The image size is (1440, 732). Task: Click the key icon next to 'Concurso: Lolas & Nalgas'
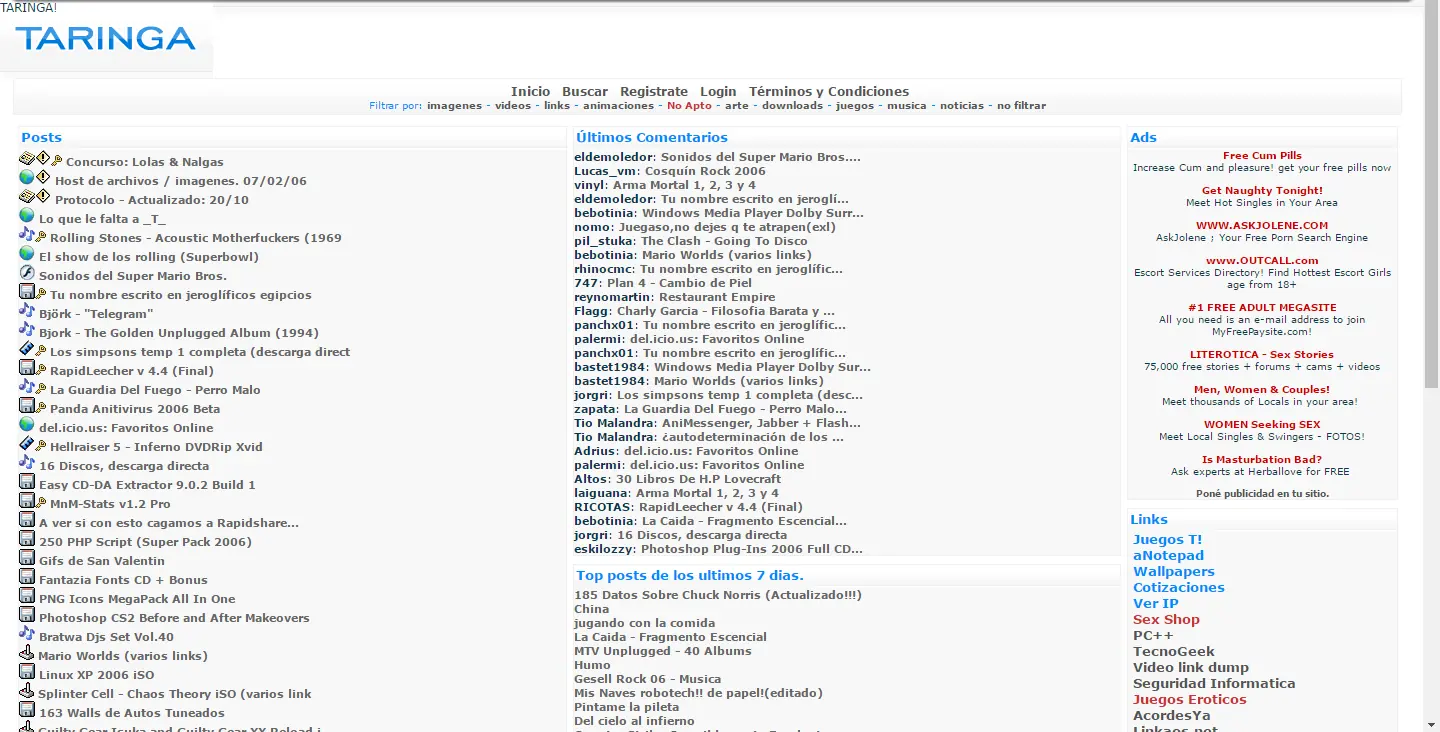[x=57, y=162]
